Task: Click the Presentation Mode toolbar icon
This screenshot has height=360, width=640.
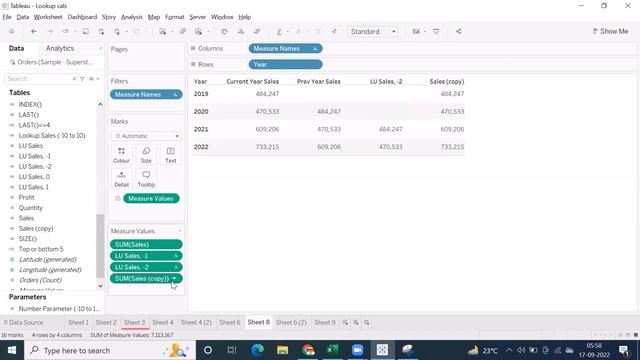Action: pyautogui.click(x=436, y=31)
